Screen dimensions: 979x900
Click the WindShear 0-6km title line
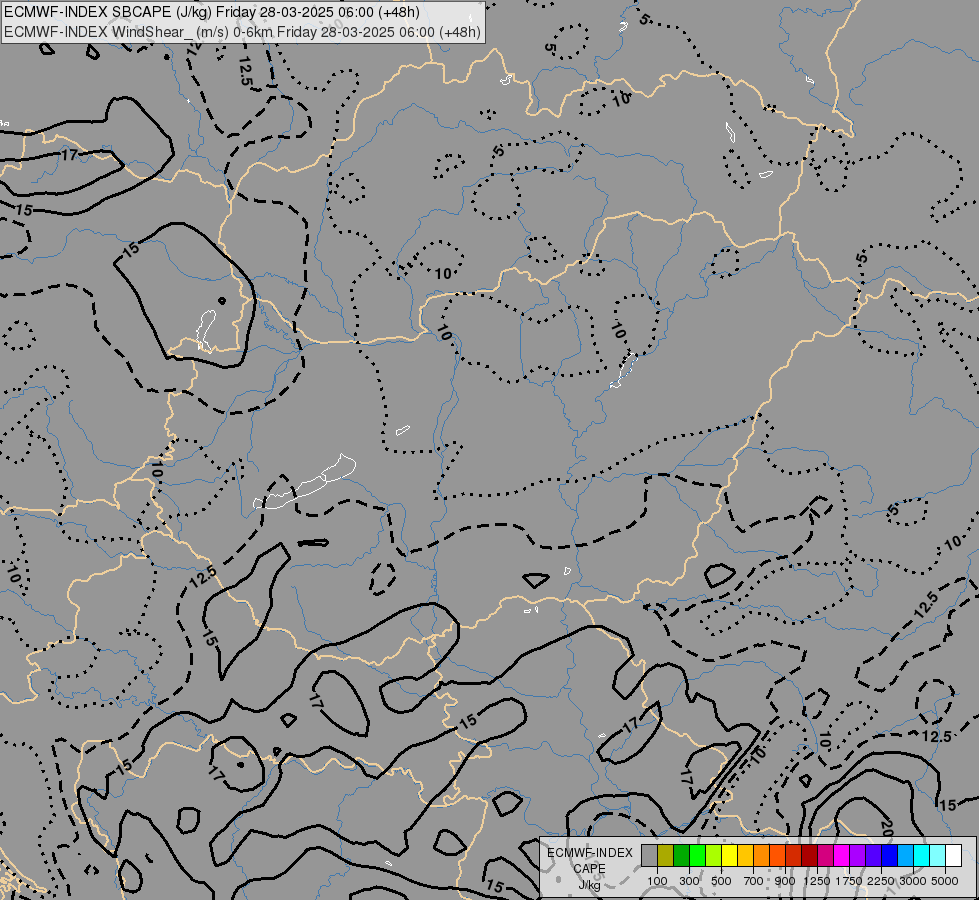coord(242,32)
